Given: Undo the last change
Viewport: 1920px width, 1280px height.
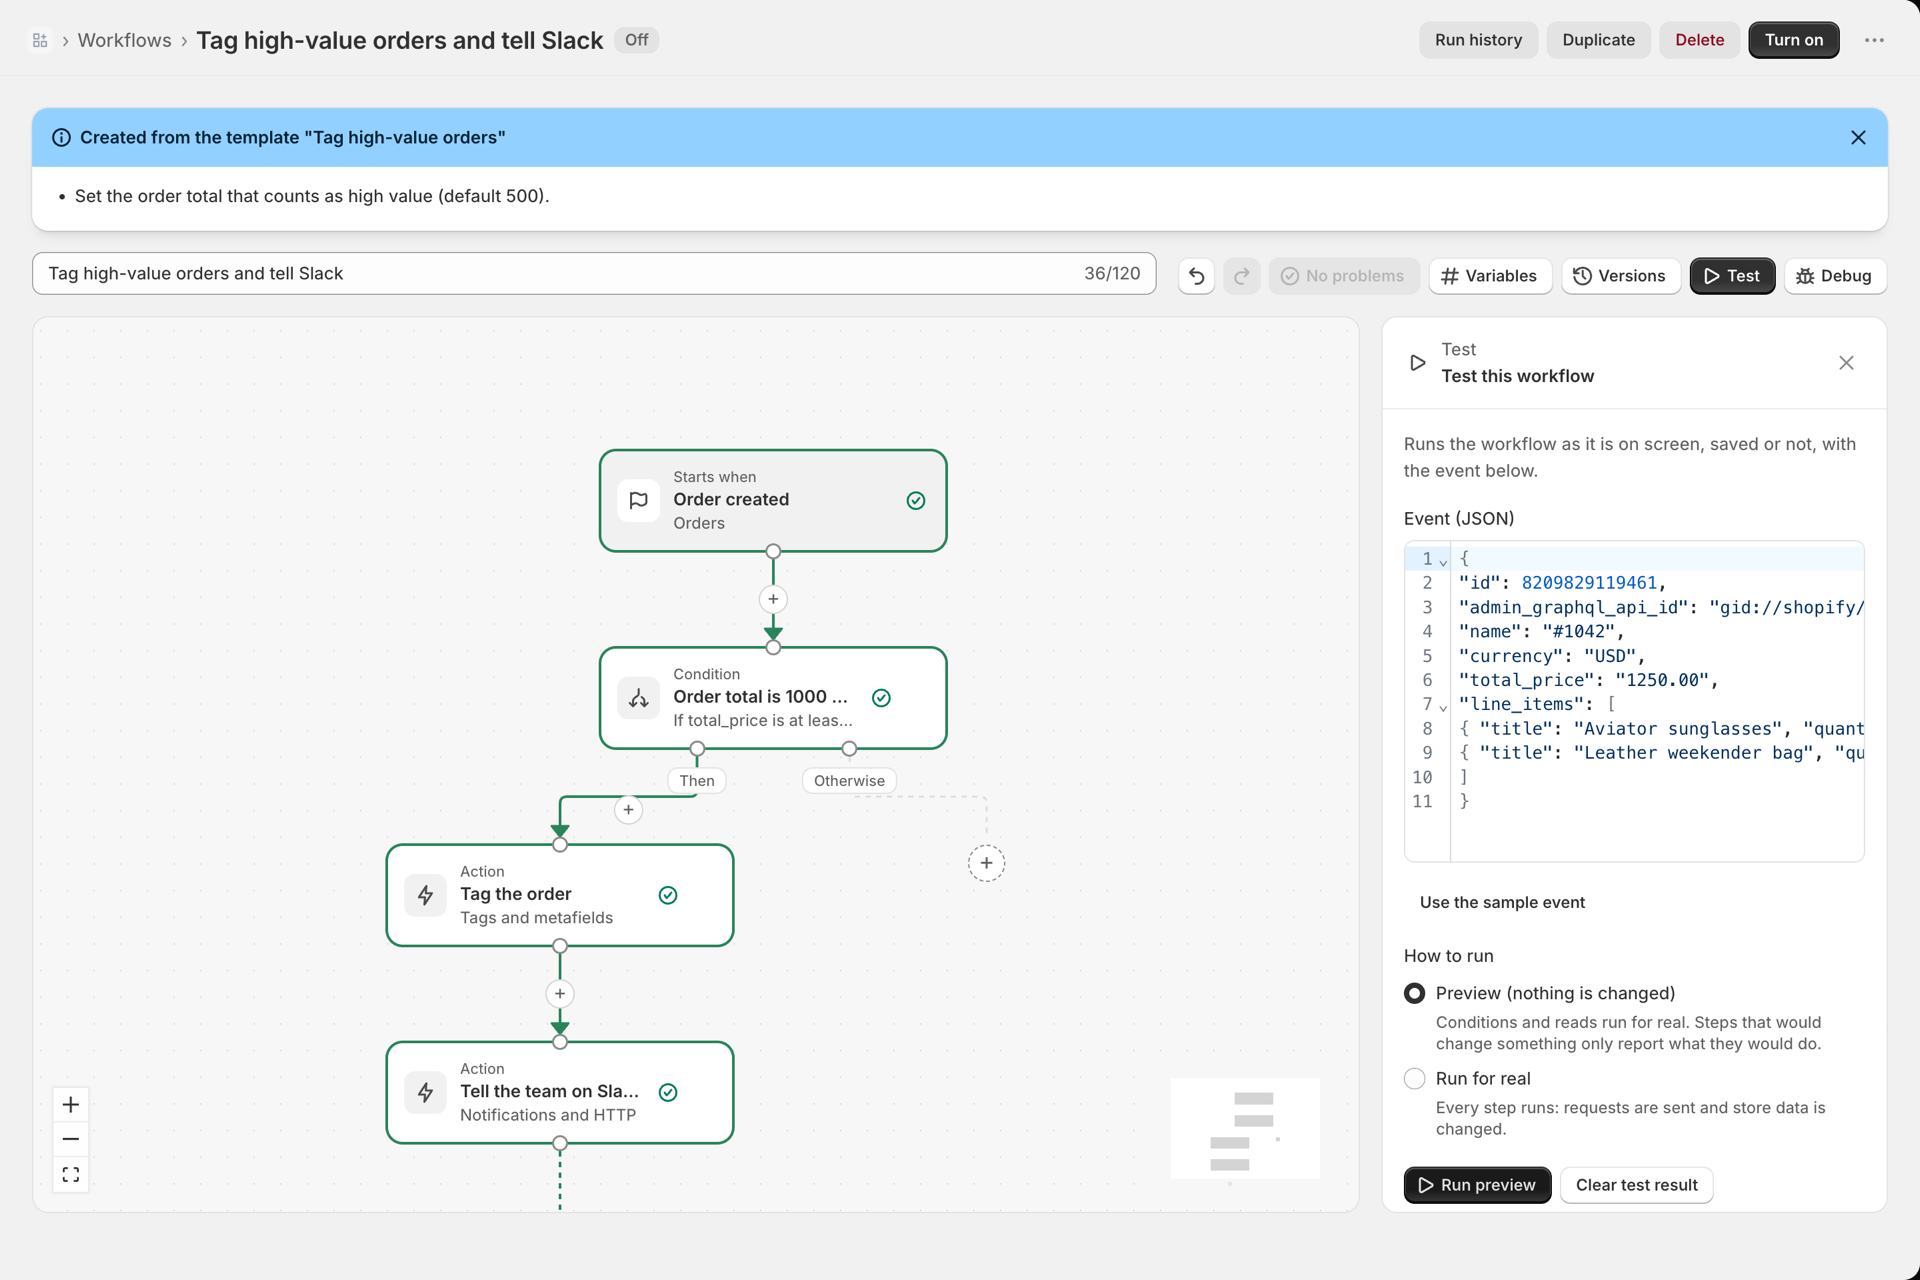Looking at the screenshot, I should (1196, 276).
